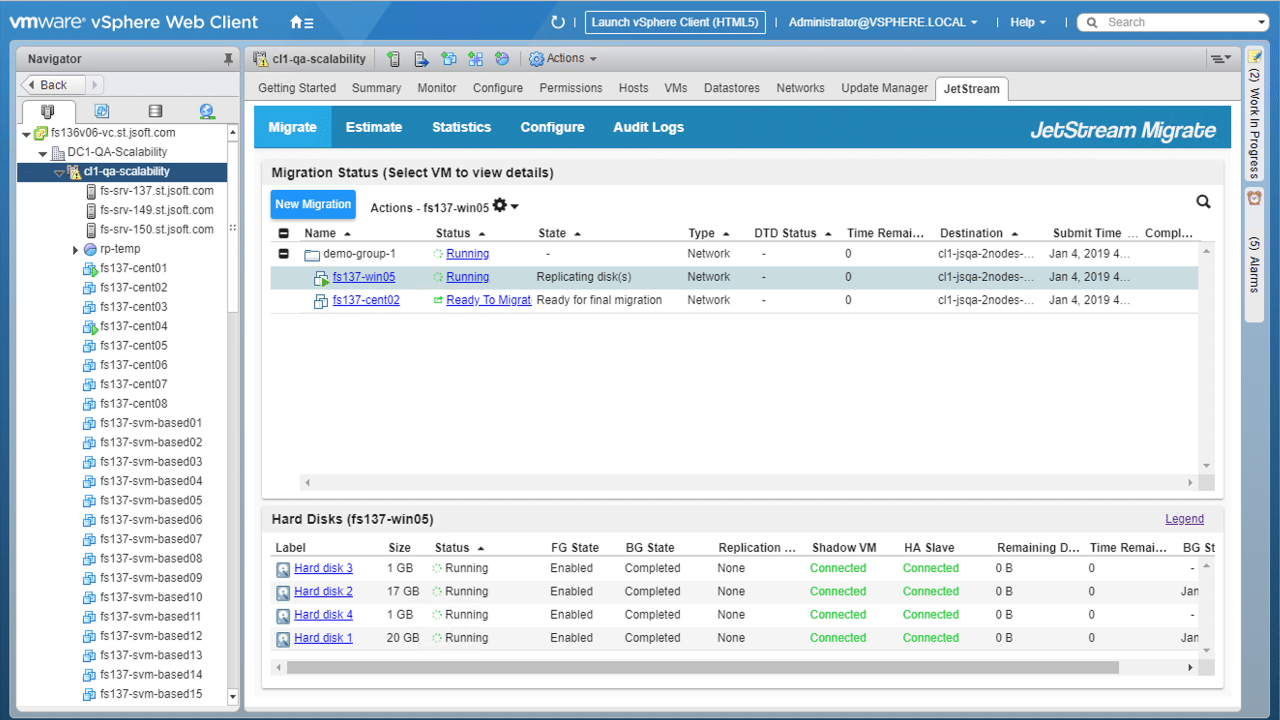Switch to the Statistics JetStream tab

(461, 127)
